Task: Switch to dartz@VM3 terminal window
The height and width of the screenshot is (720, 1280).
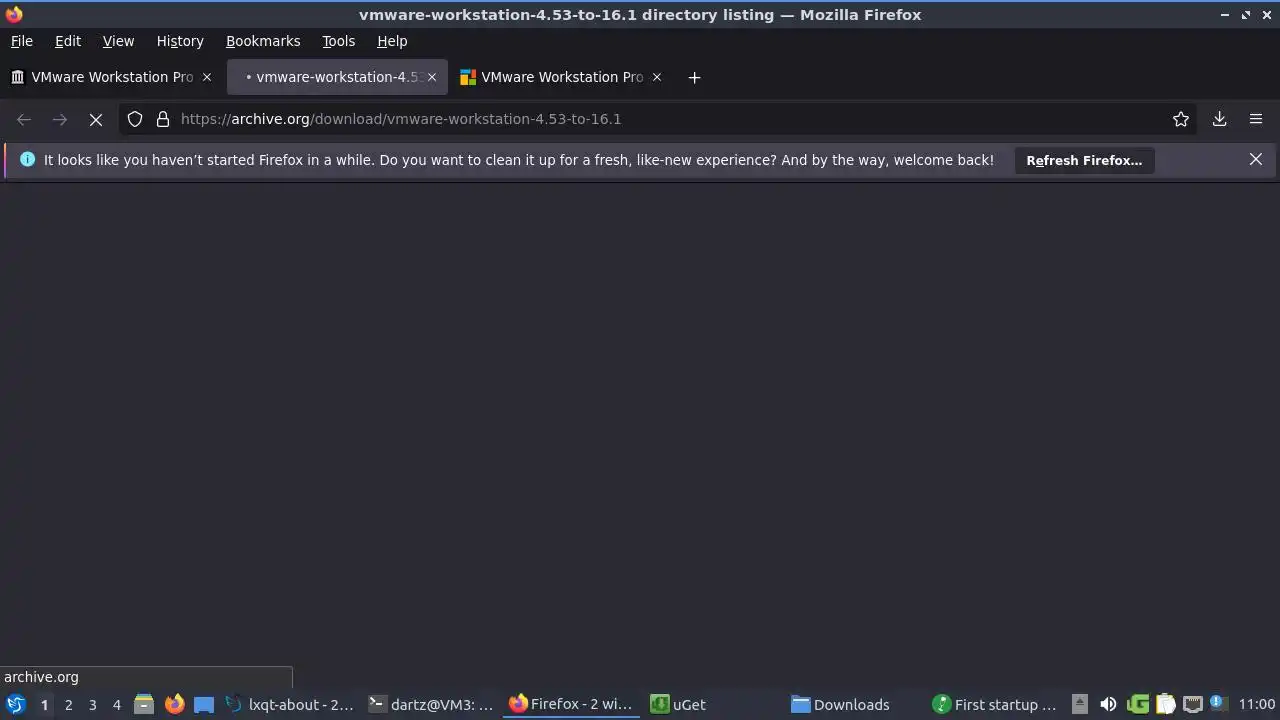Action: (x=431, y=704)
